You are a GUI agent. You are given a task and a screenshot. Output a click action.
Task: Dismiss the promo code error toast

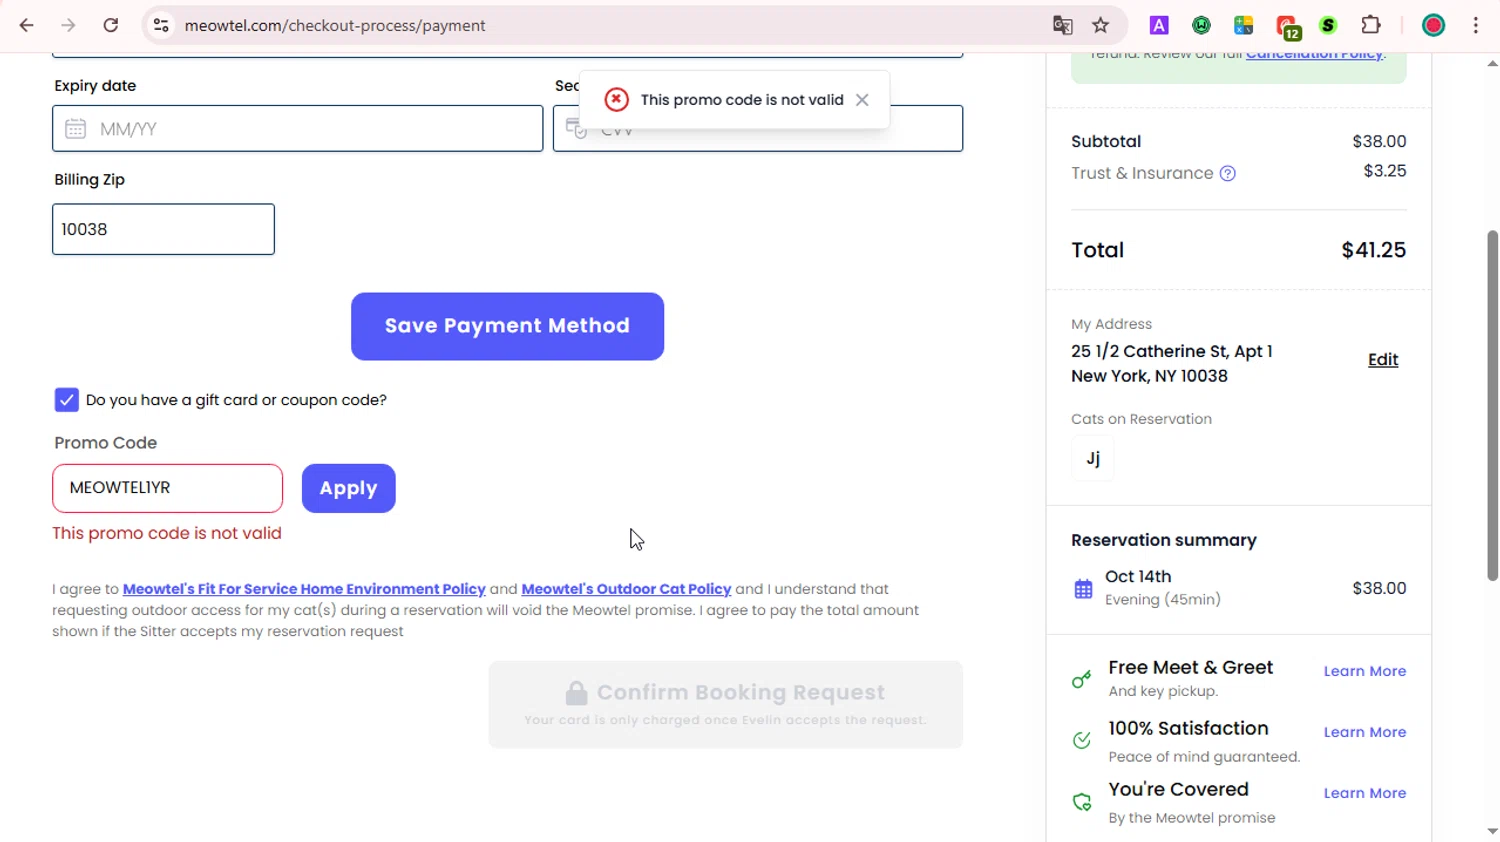862,100
